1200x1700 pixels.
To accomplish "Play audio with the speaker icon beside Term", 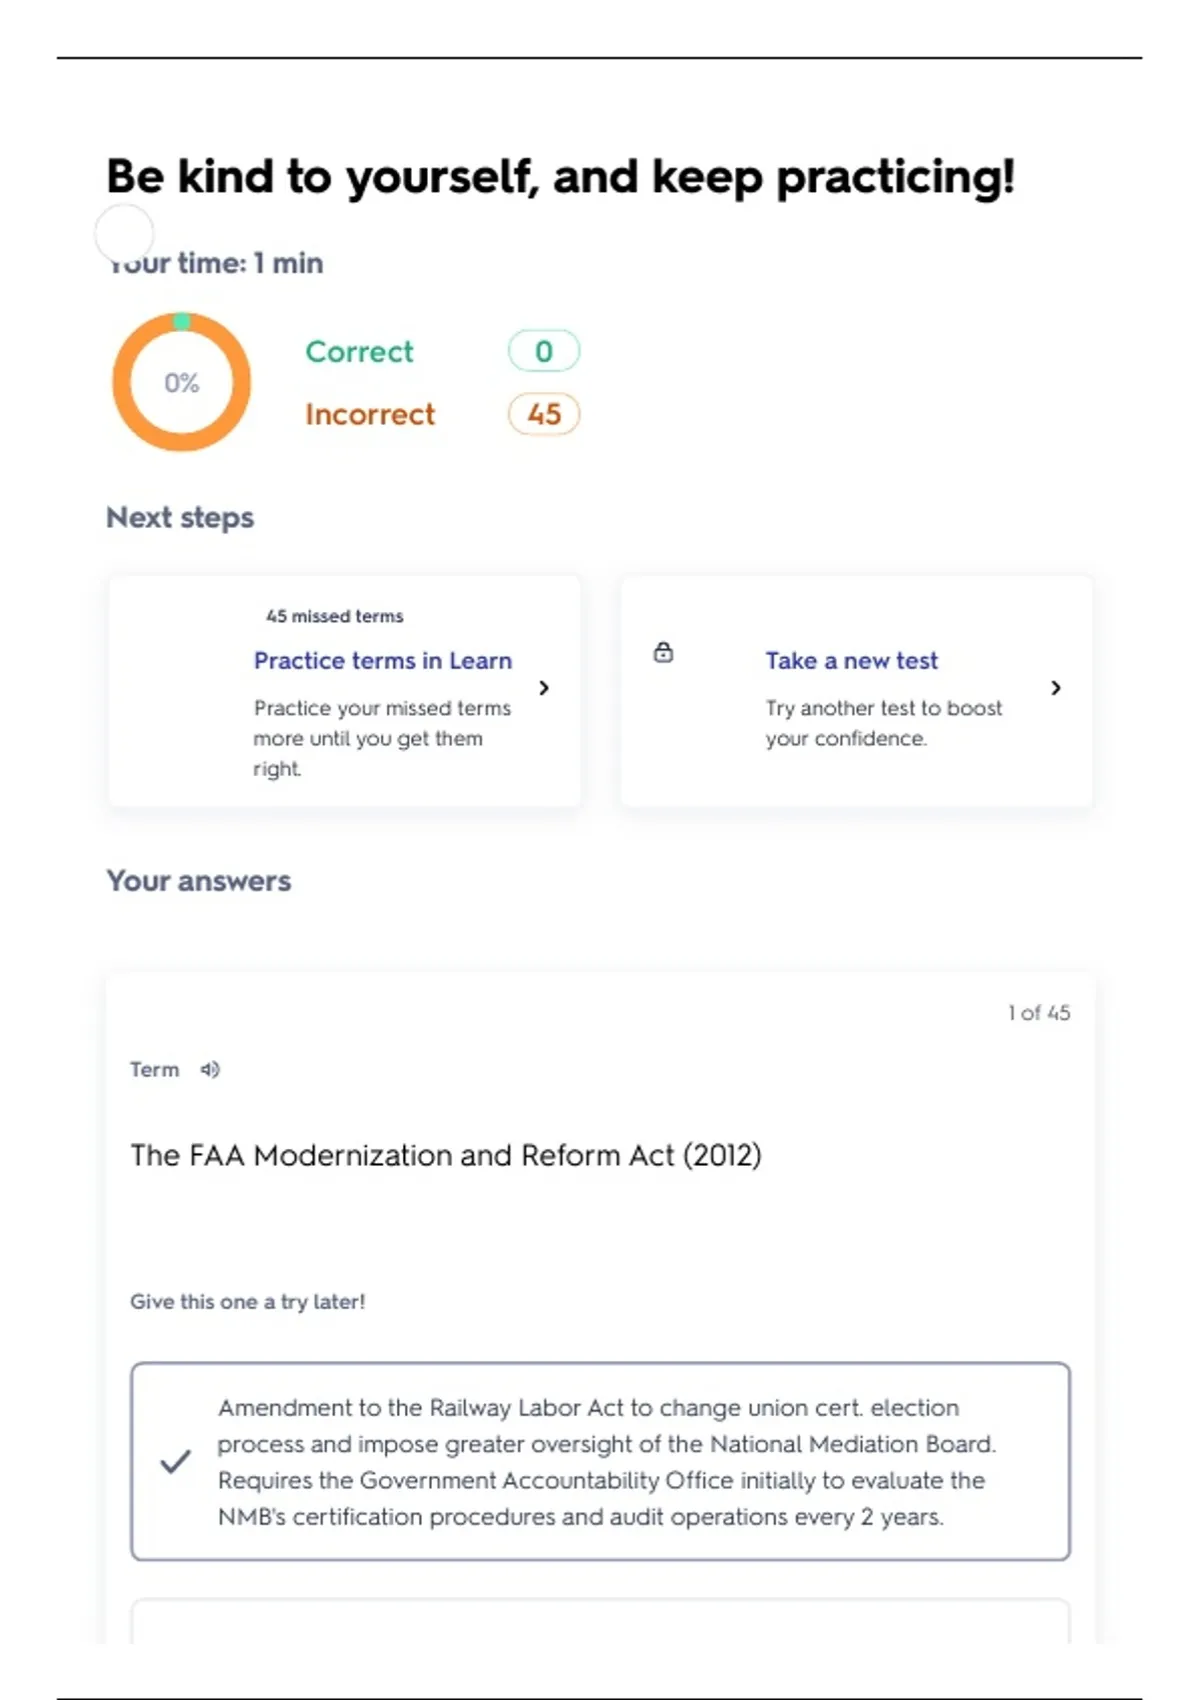I will pyautogui.click(x=210, y=1070).
